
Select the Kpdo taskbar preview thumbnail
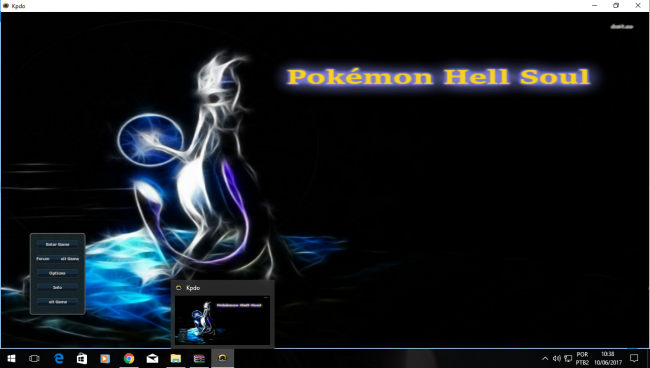223,320
